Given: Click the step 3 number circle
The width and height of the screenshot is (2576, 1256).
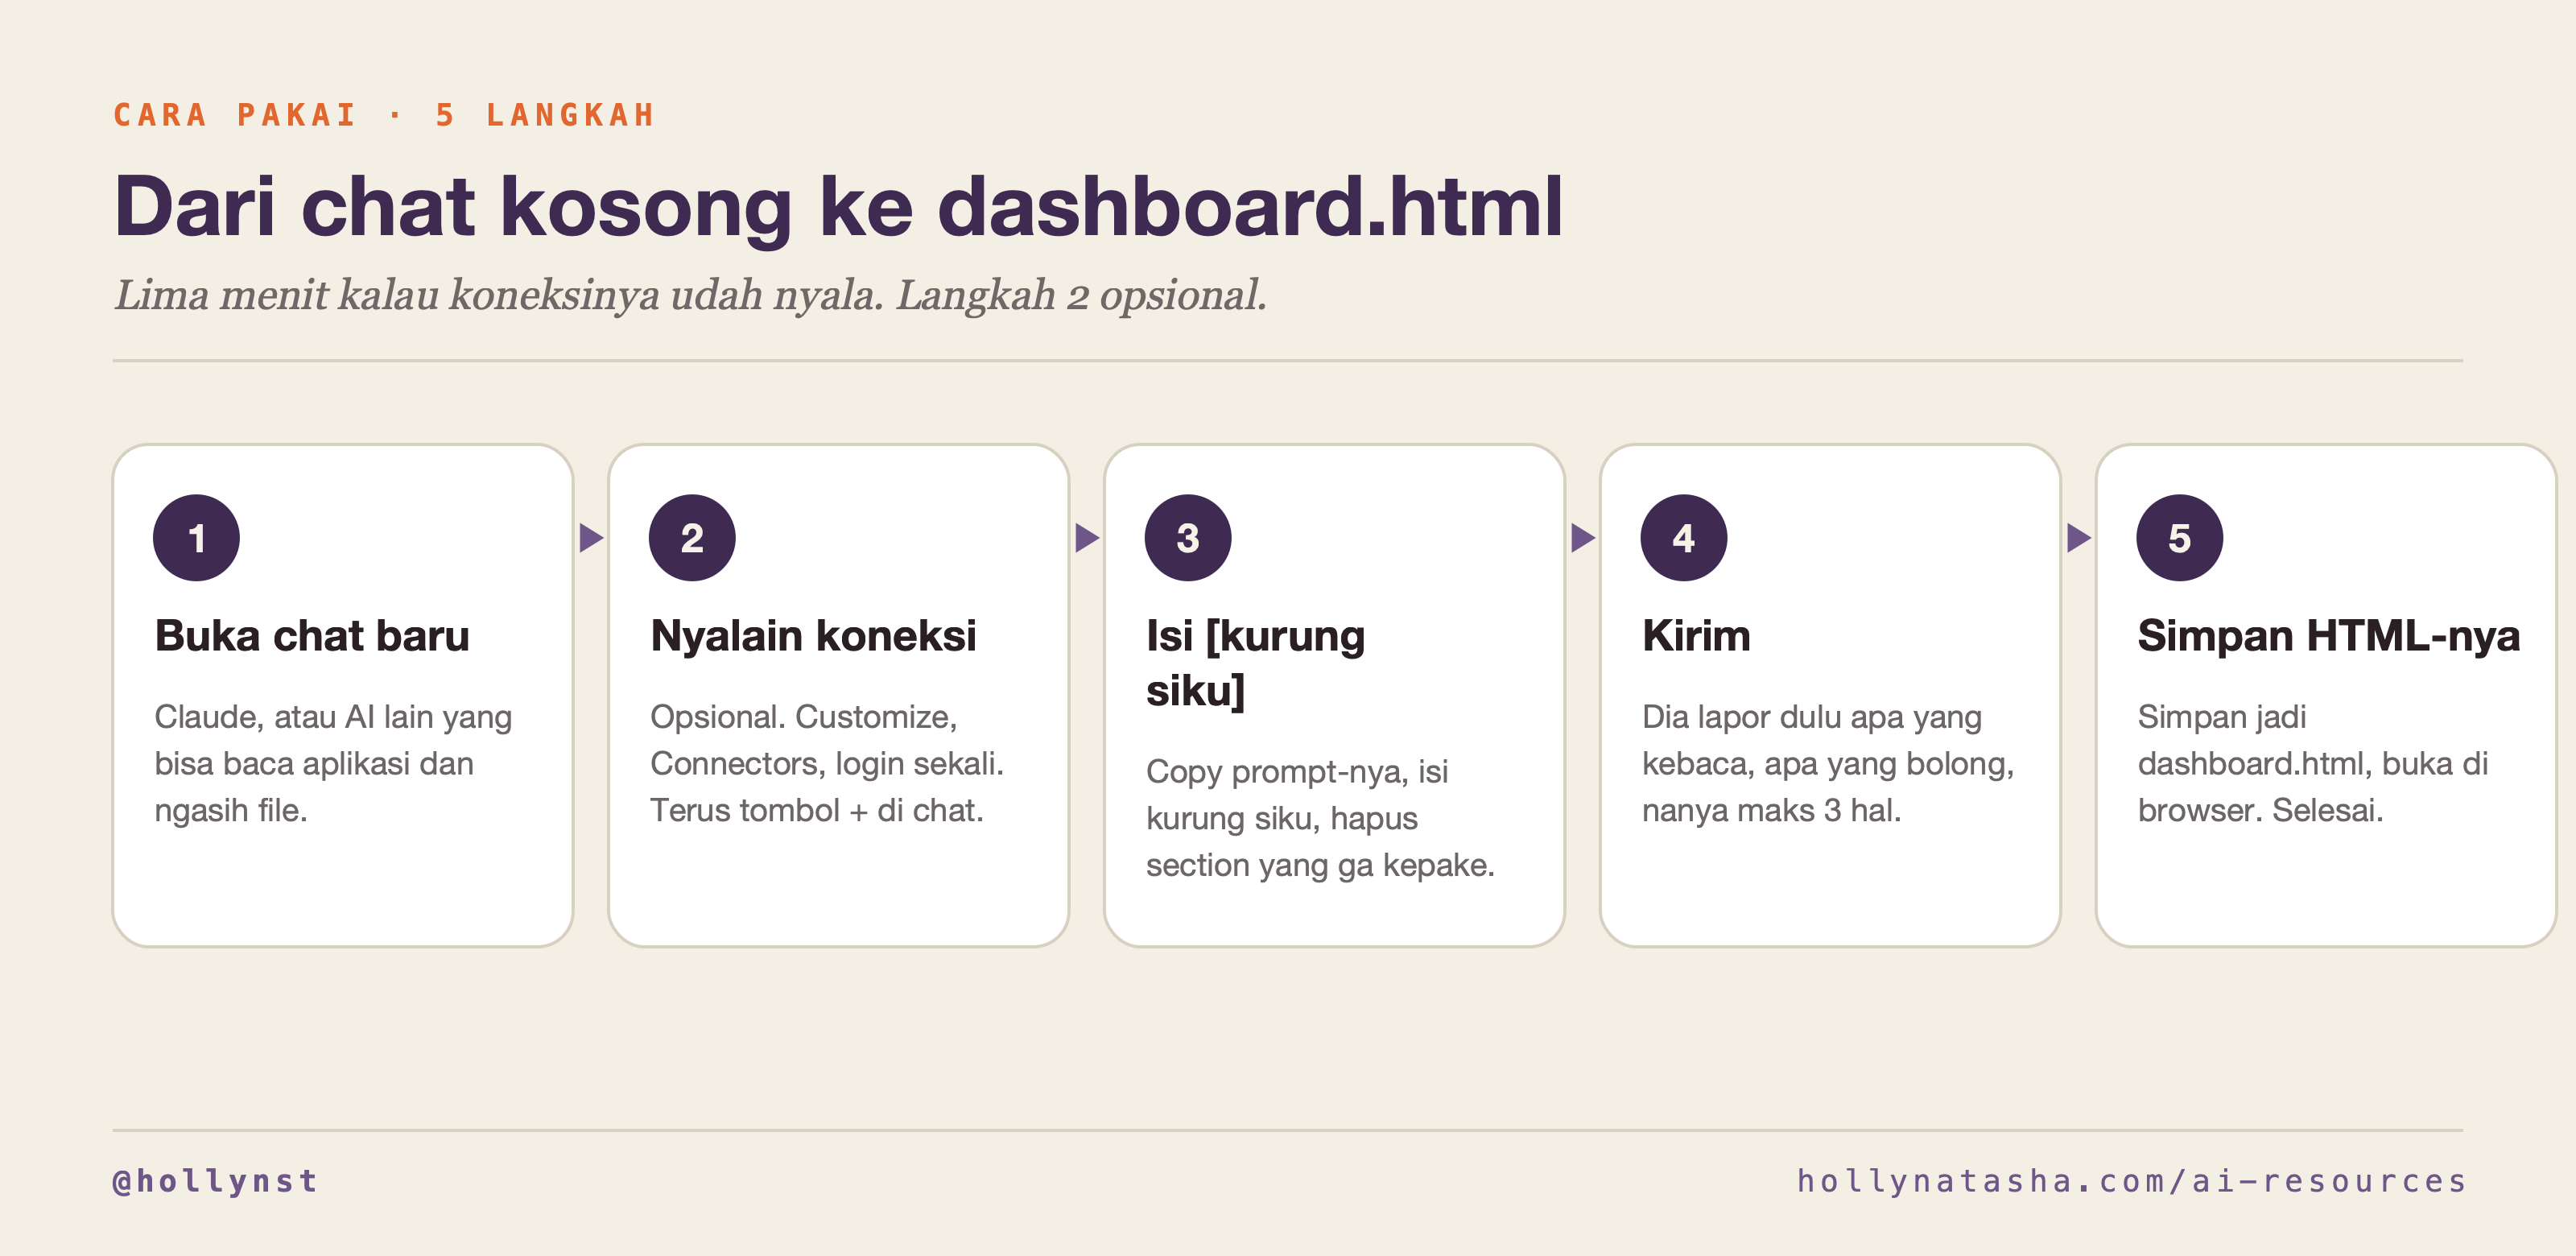Looking at the screenshot, I should [1188, 538].
